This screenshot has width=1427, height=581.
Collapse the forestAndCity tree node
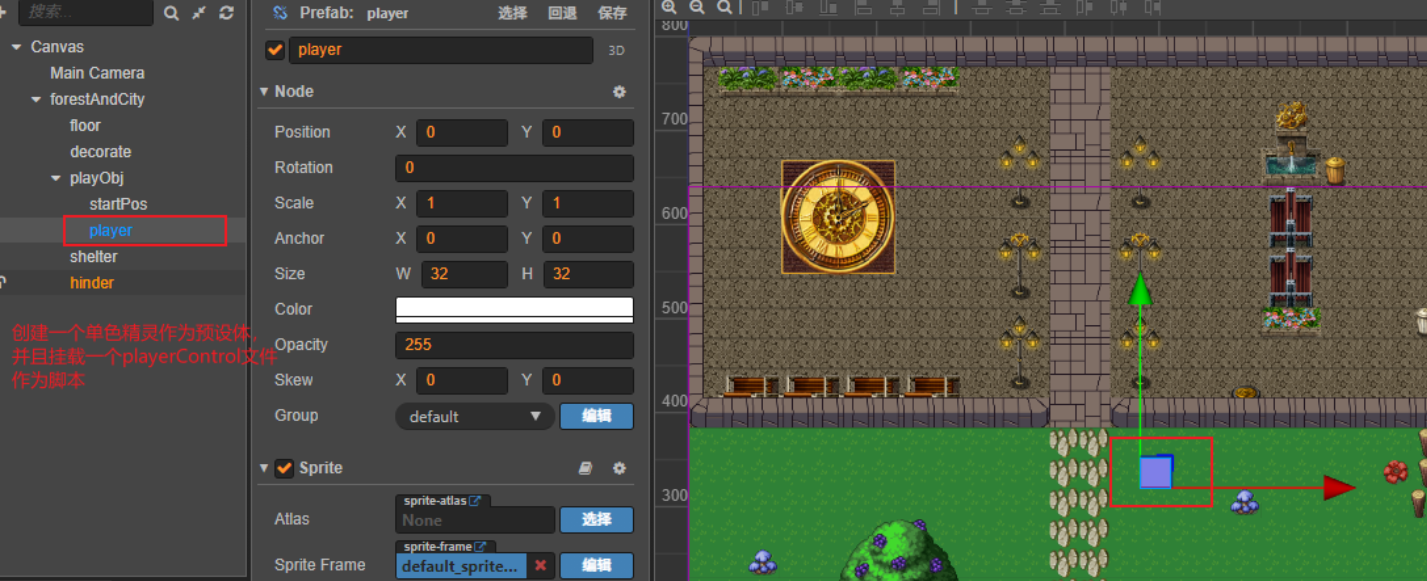coord(37,99)
